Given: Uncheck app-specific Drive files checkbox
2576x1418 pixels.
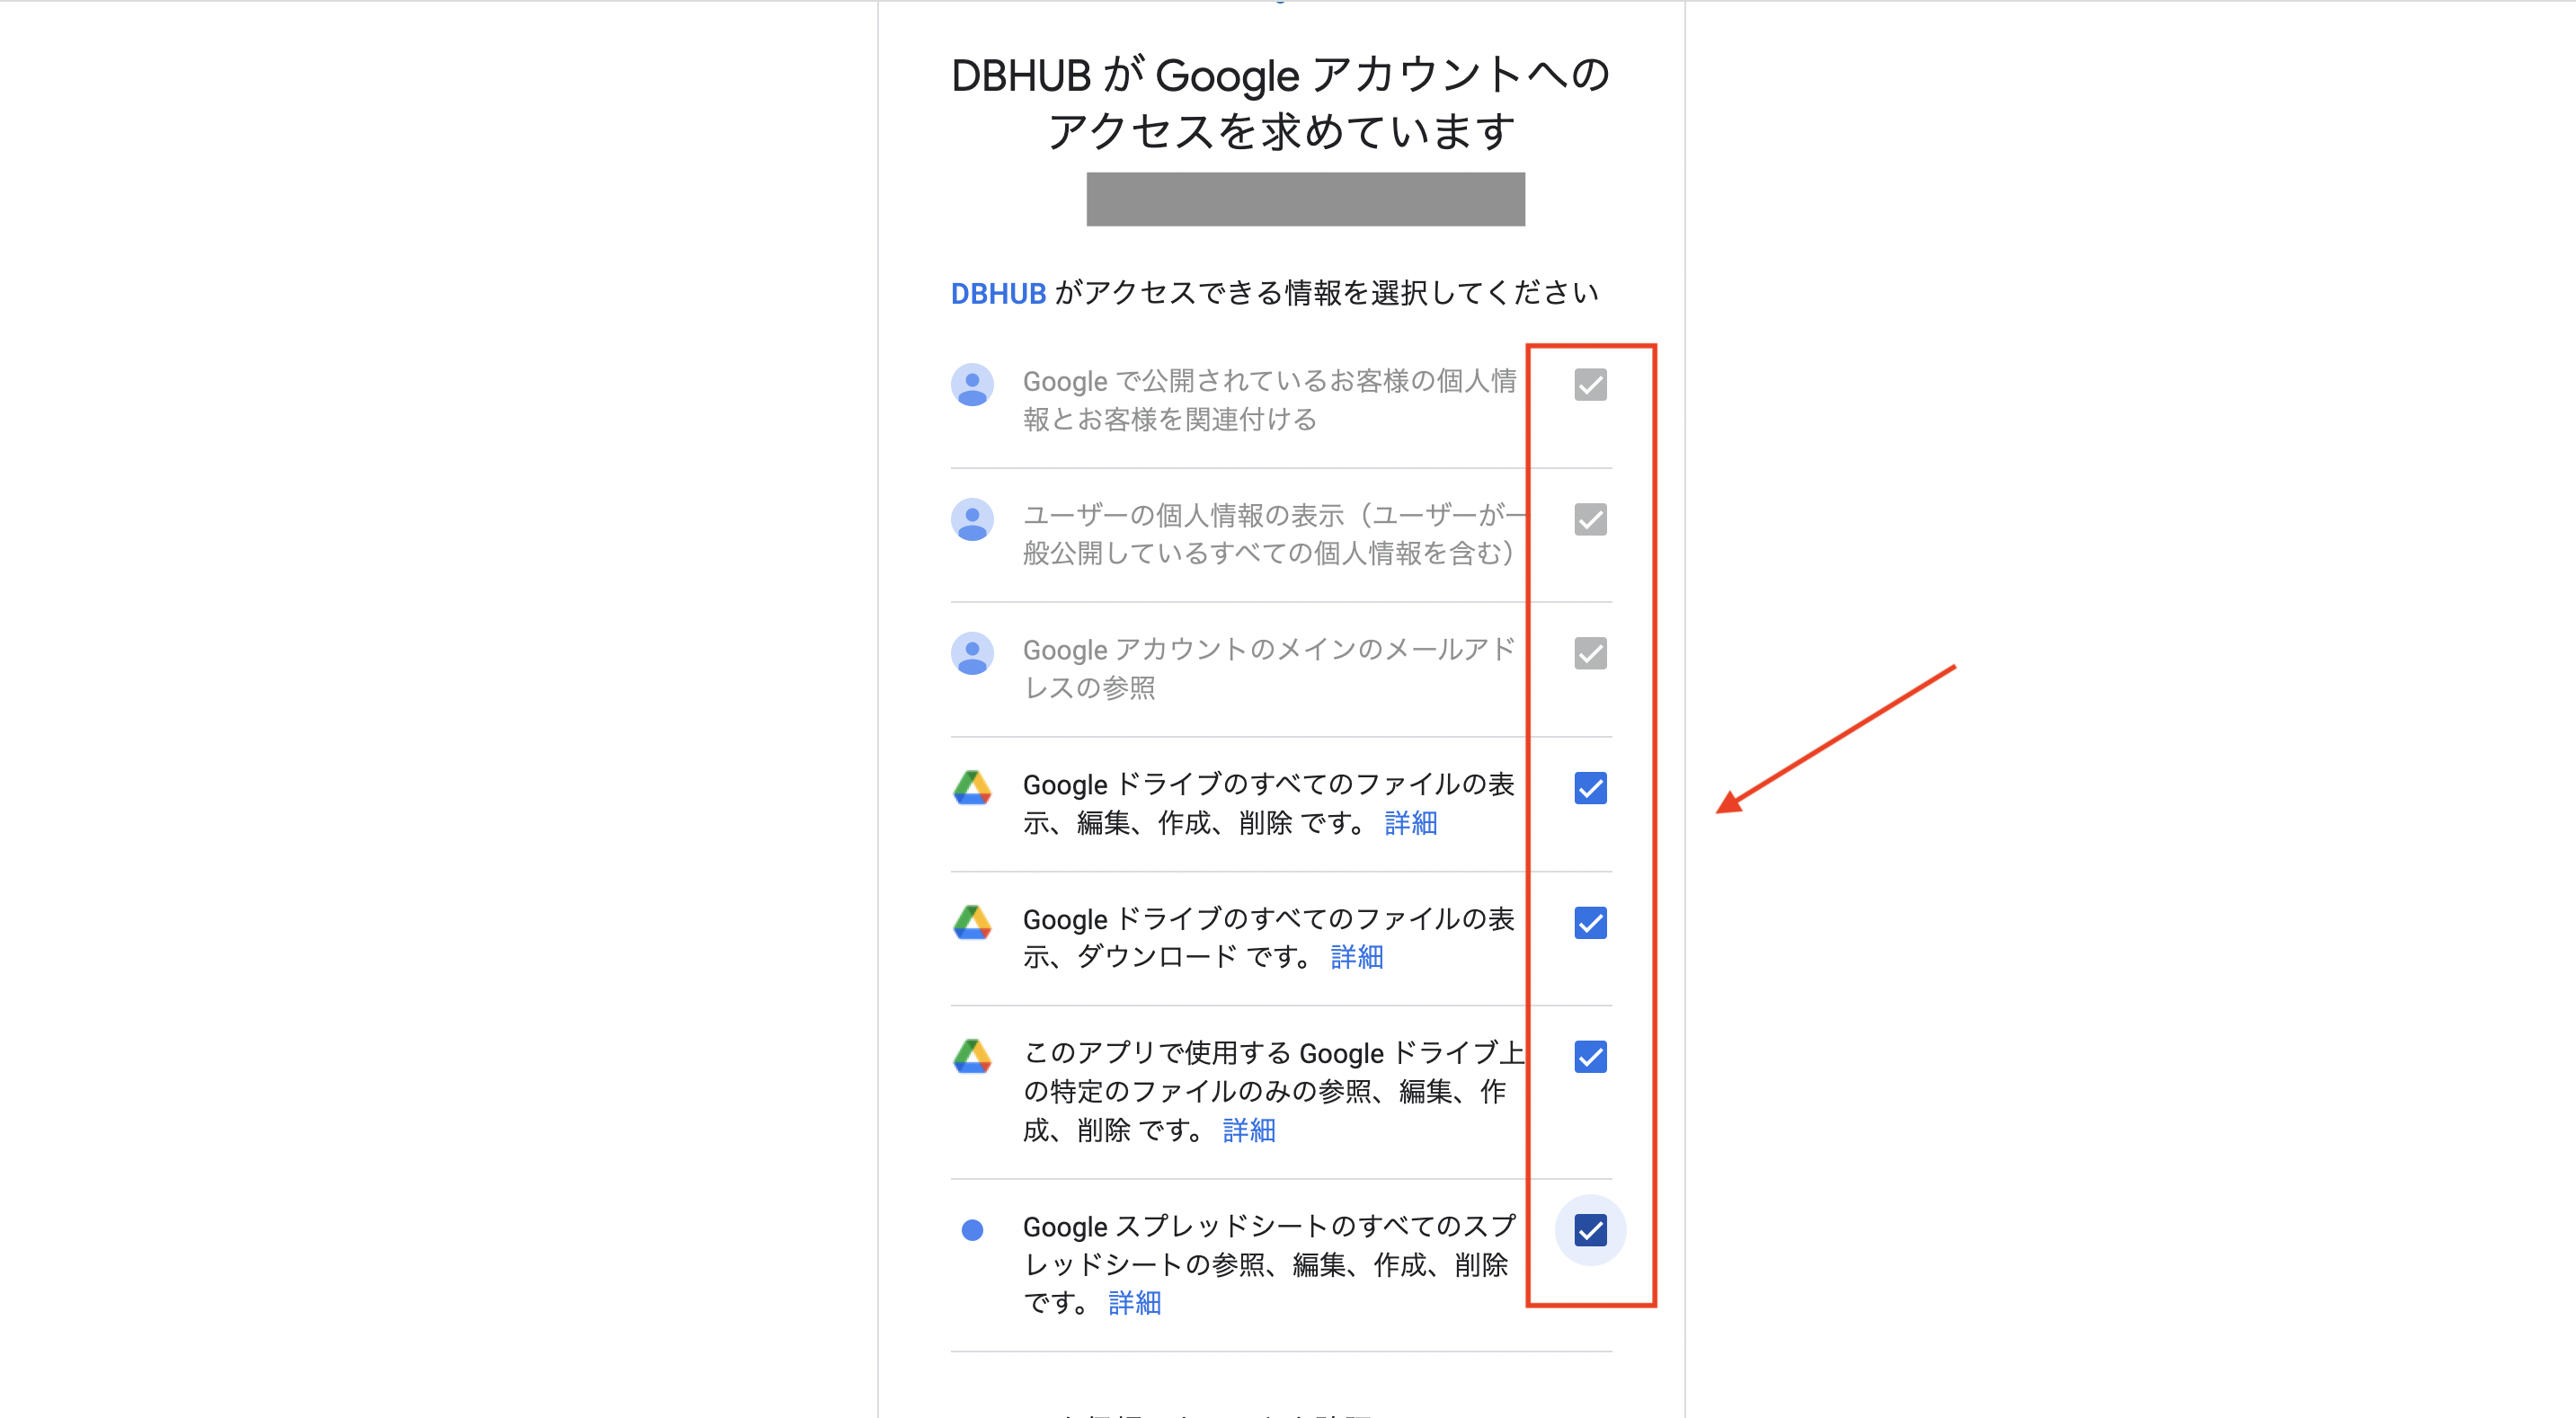Looking at the screenshot, I should tap(1590, 1056).
